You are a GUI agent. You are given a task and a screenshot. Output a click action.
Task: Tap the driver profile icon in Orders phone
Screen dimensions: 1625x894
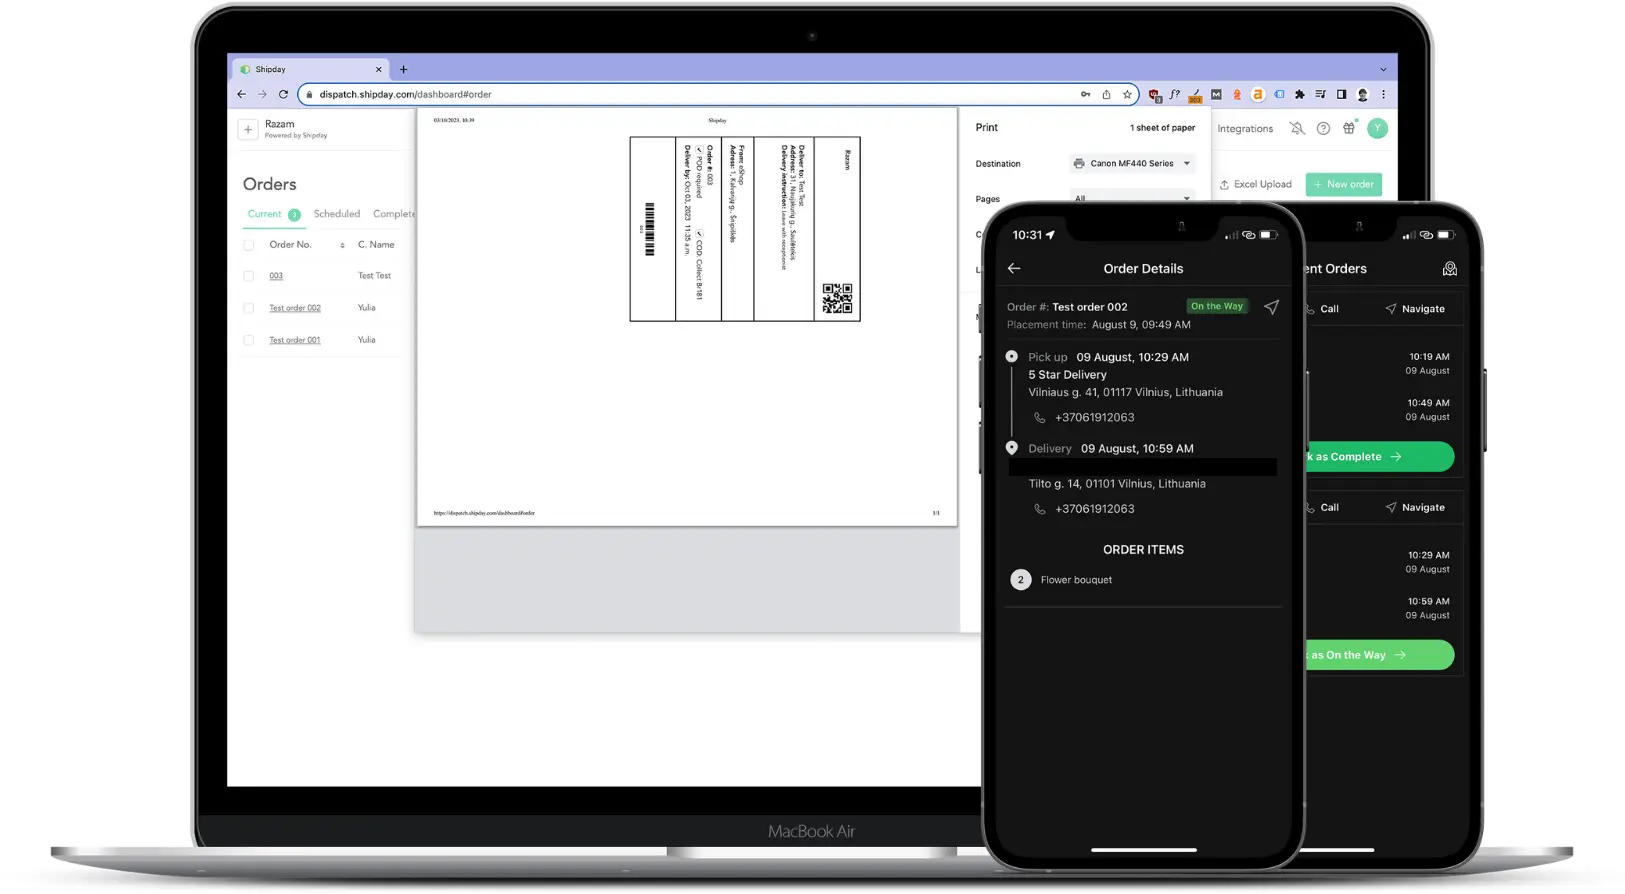point(1449,269)
